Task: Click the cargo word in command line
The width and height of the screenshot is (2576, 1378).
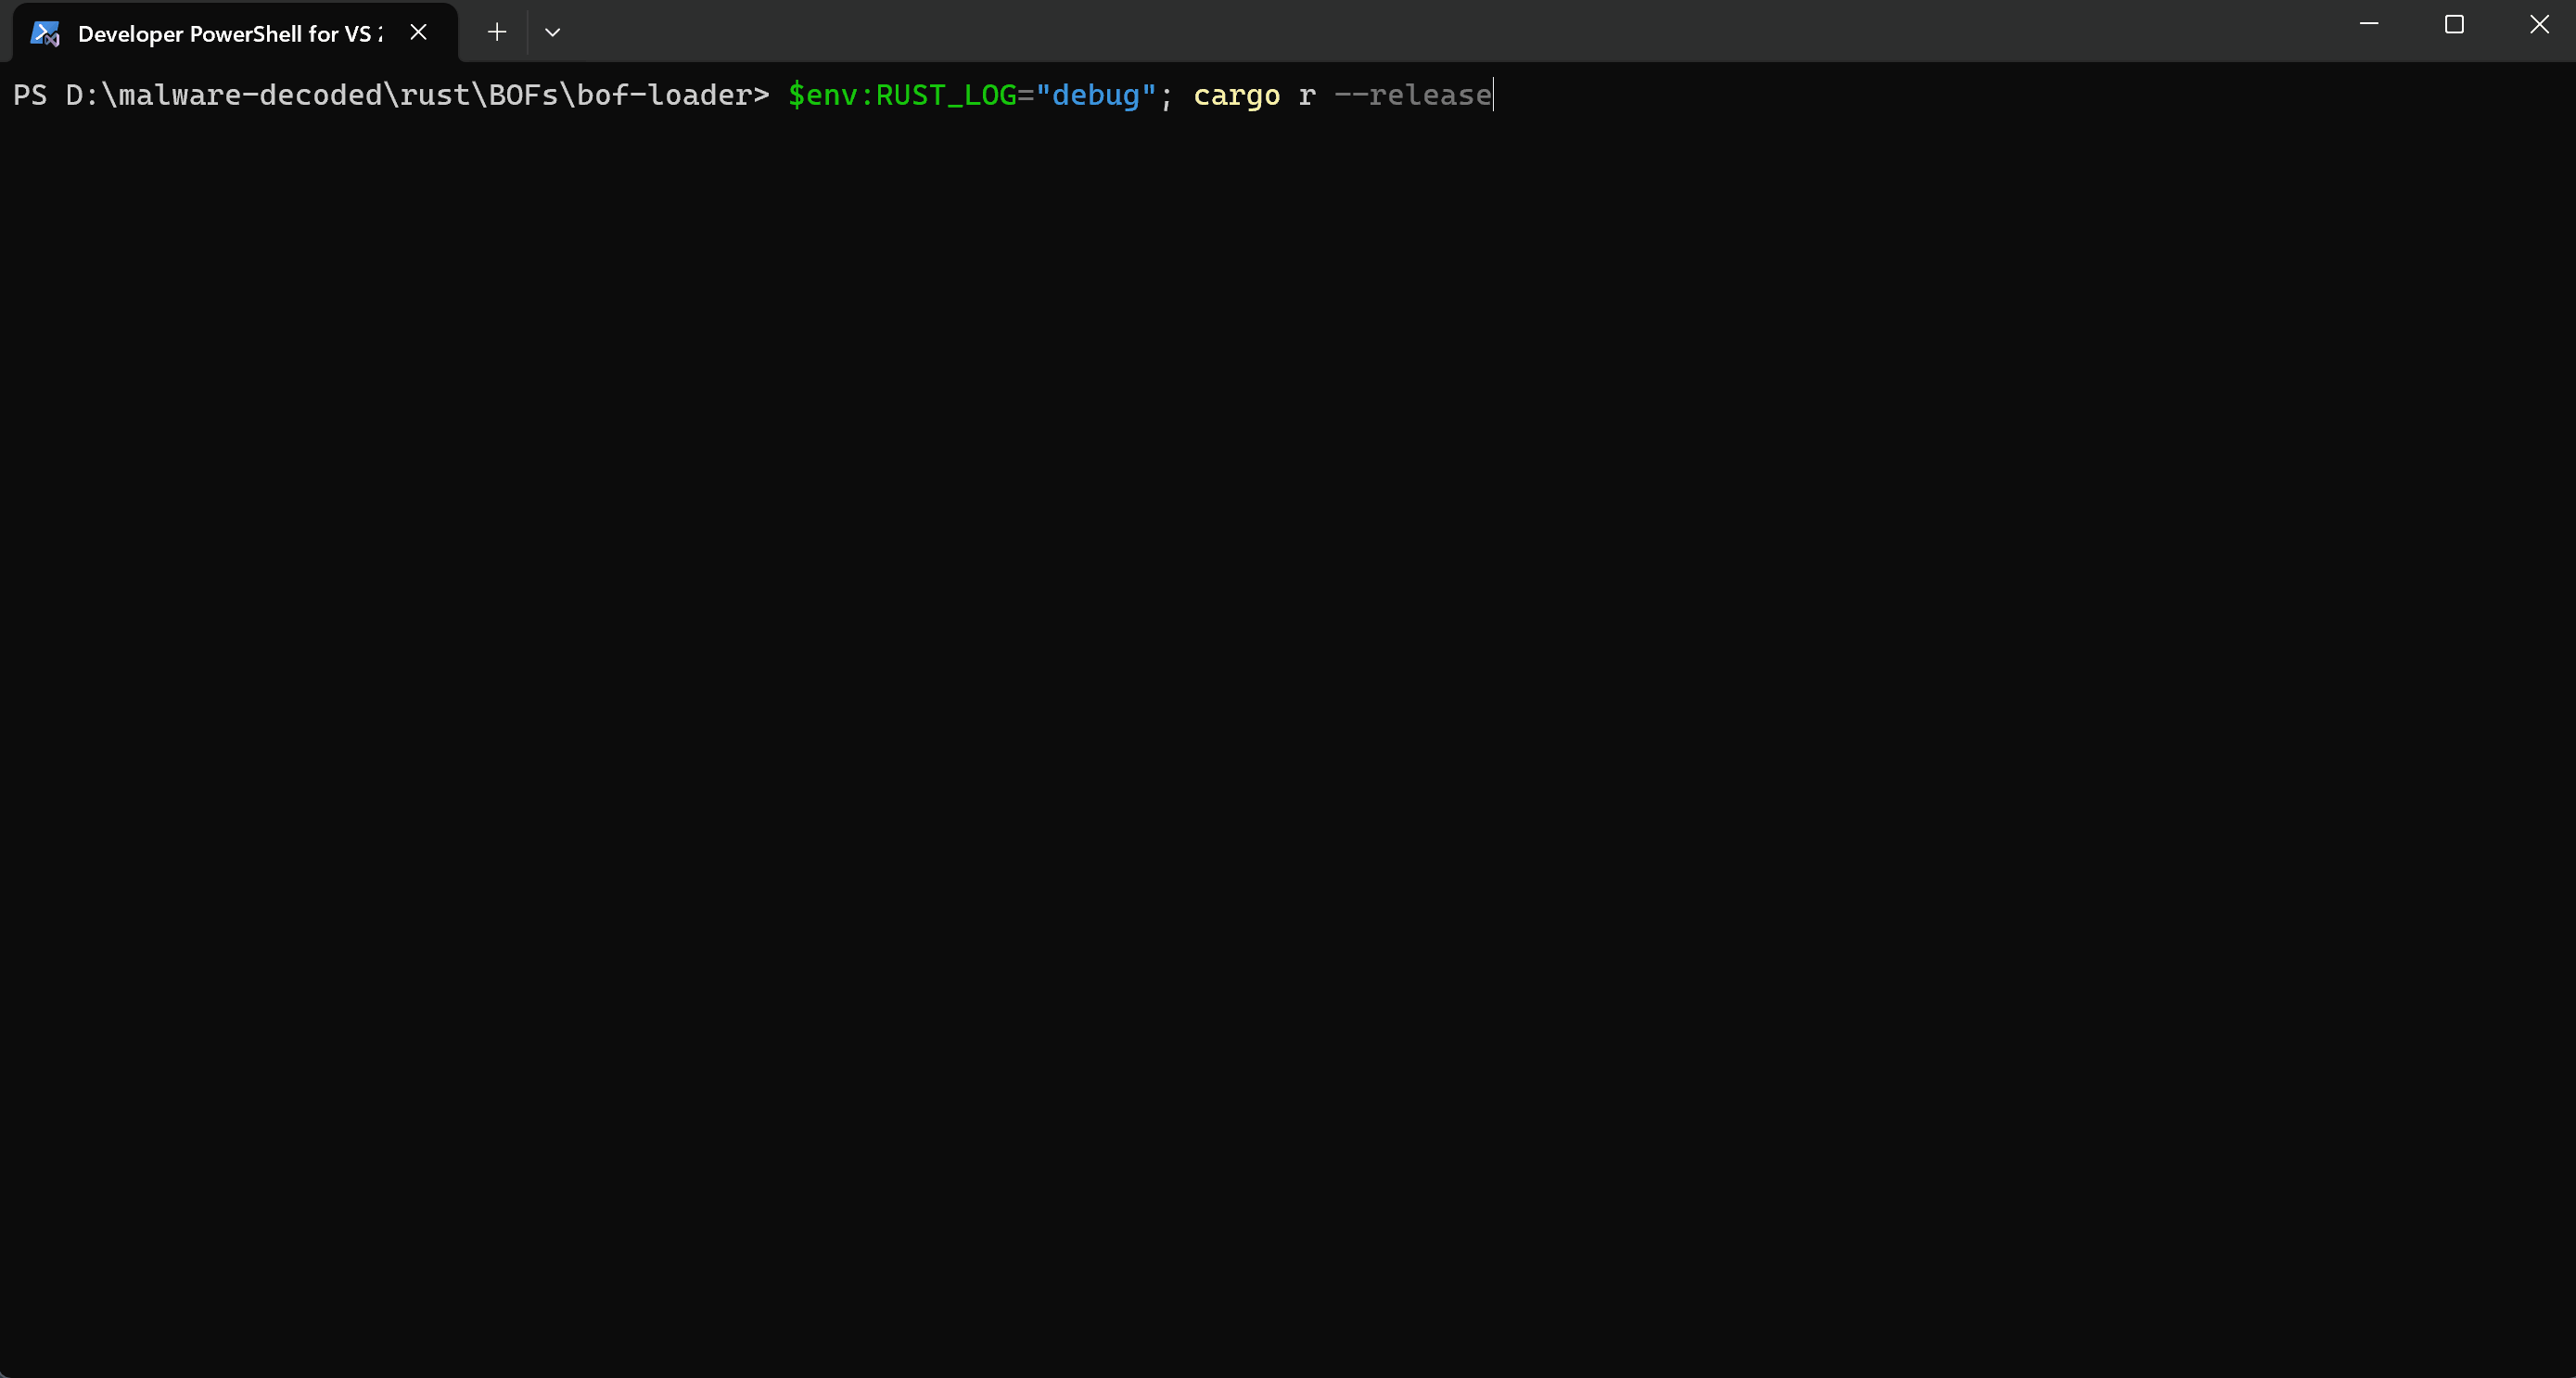Action: tap(1237, 96)
